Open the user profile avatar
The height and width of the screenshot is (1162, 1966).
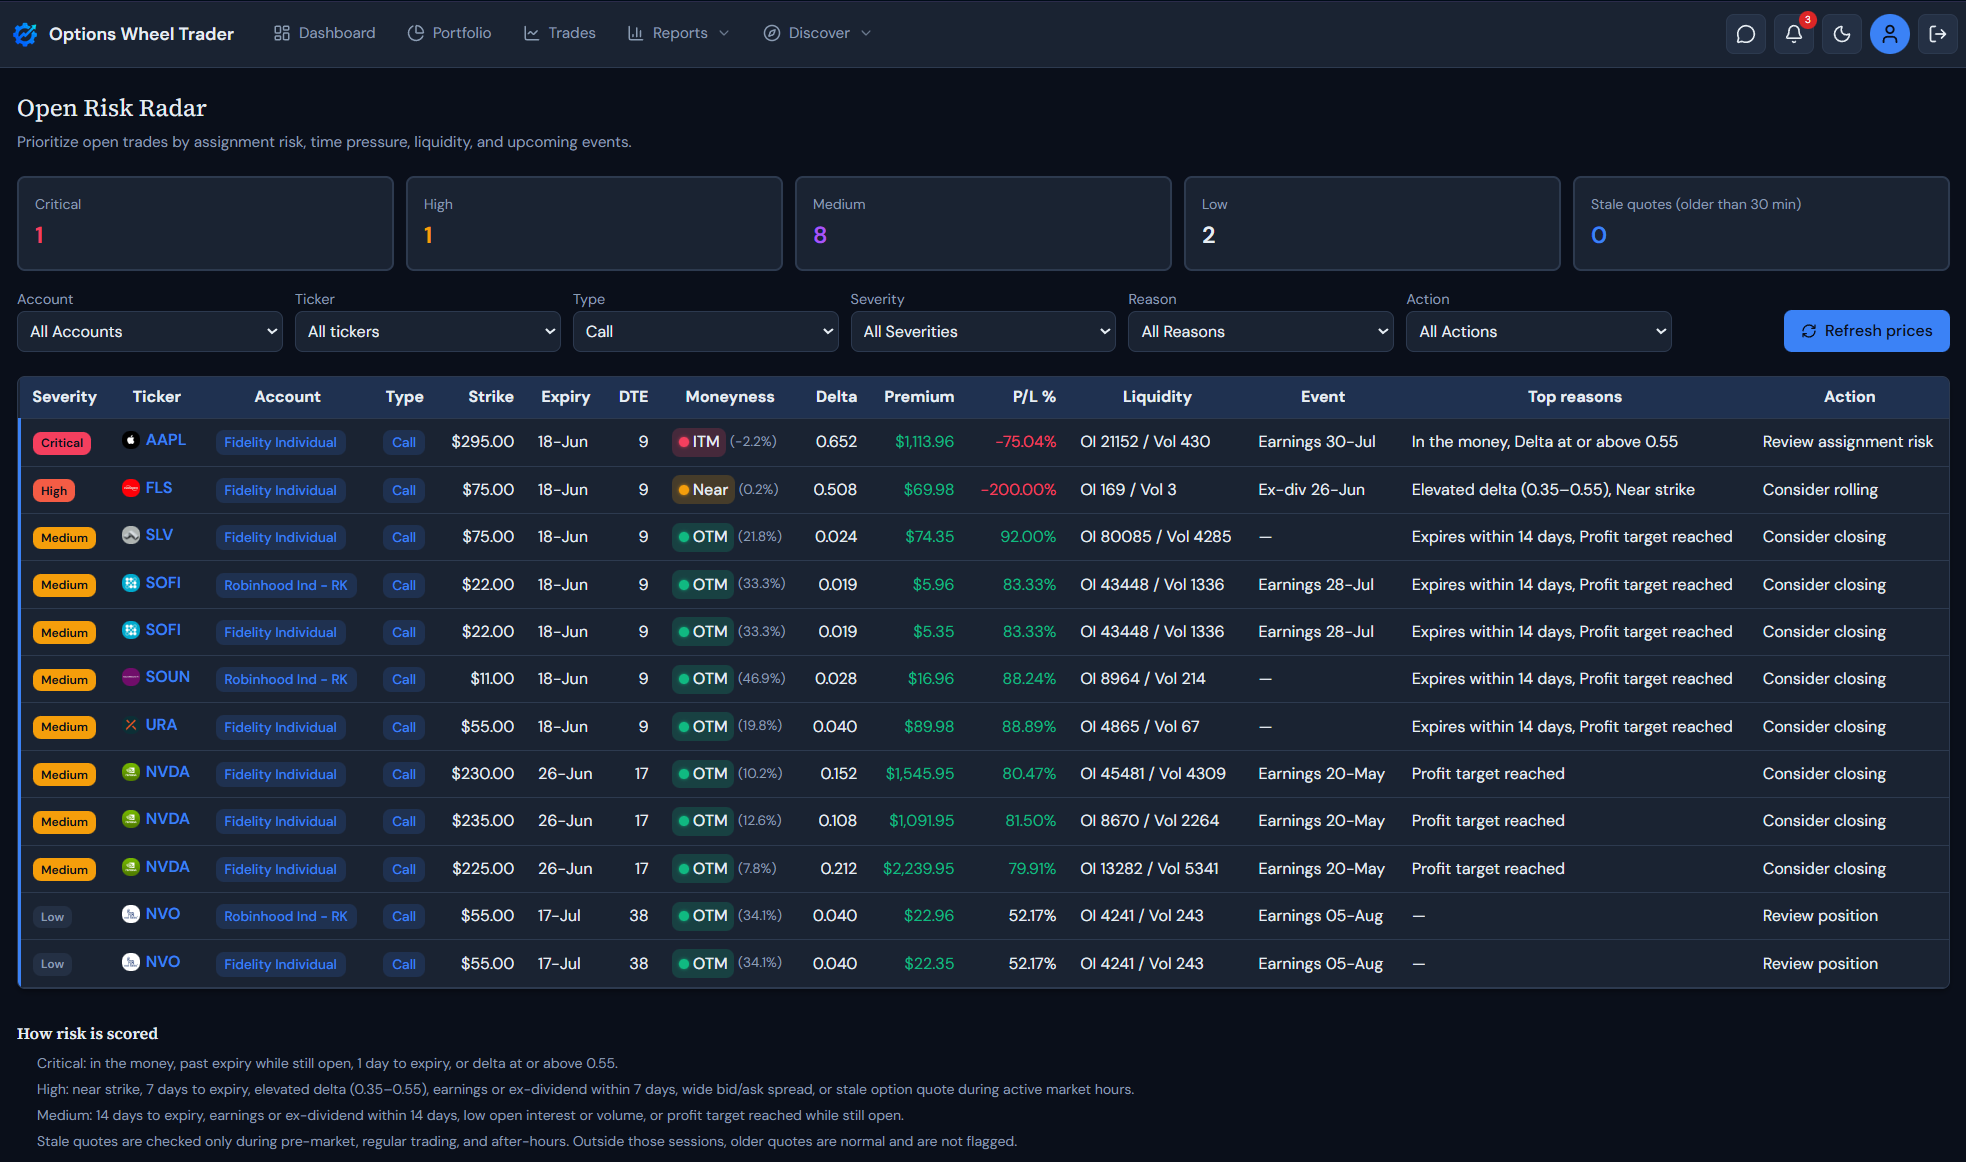(1890, 34)
